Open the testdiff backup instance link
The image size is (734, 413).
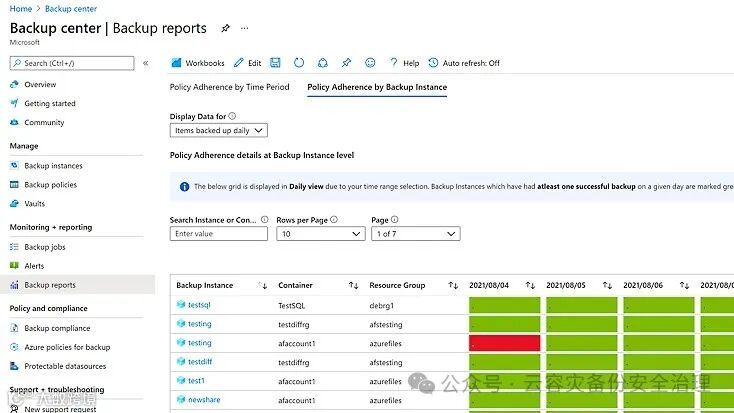pos(200,361)
